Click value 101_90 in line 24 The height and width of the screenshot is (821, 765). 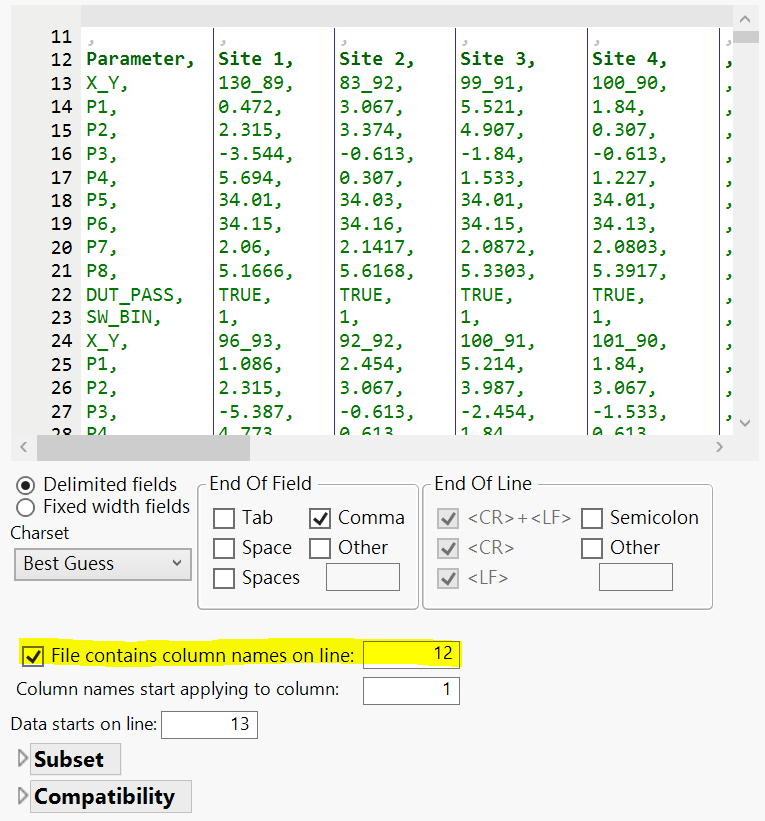630,341
